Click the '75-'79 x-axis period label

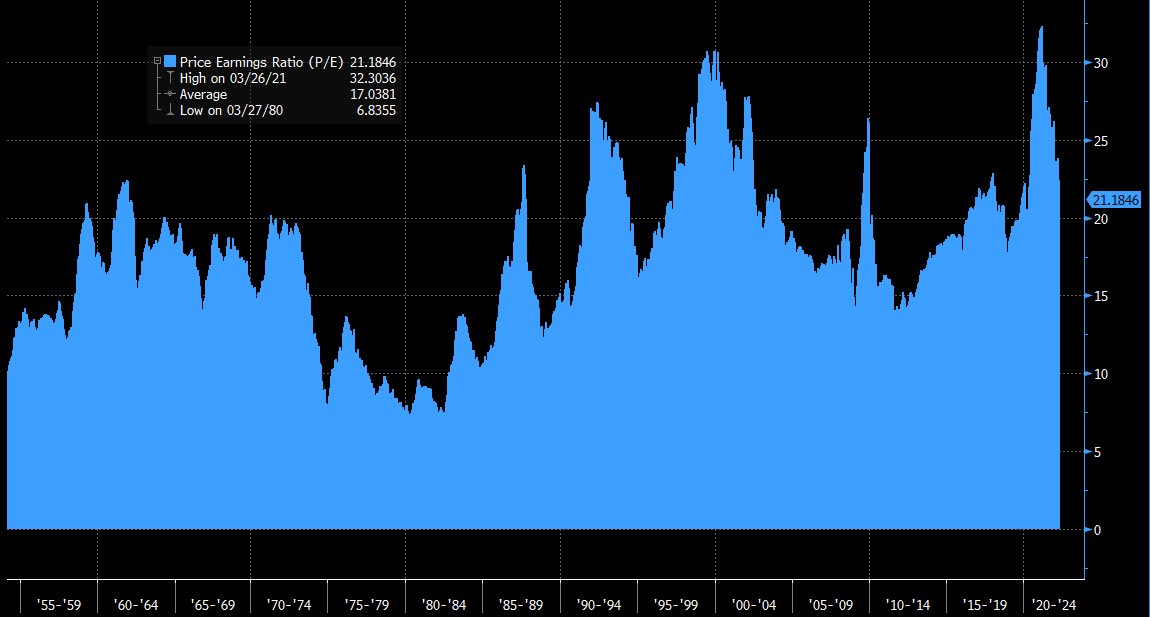coord(367,605)
